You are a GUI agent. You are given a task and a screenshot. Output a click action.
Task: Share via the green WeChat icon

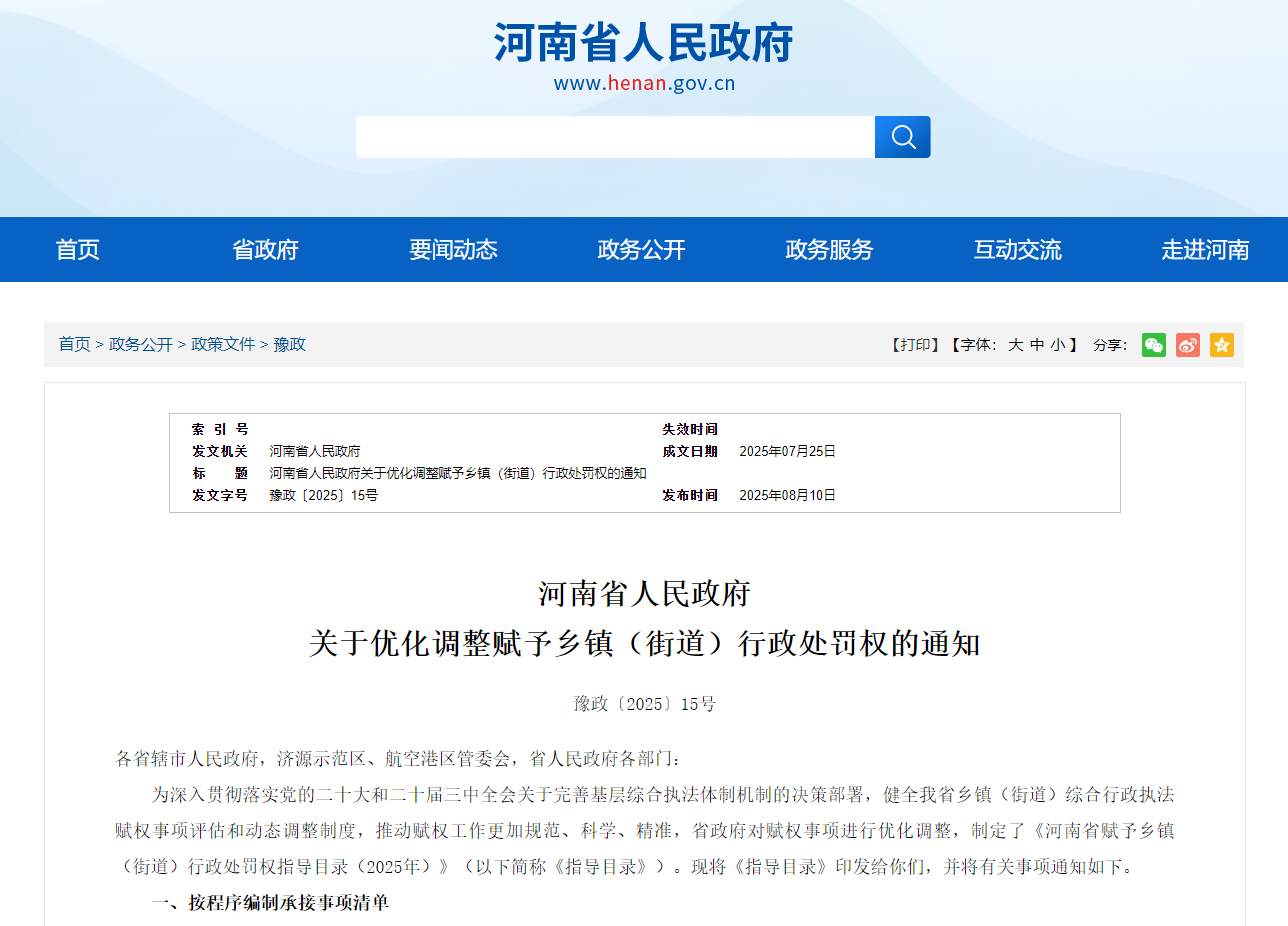click(1154, 345)
